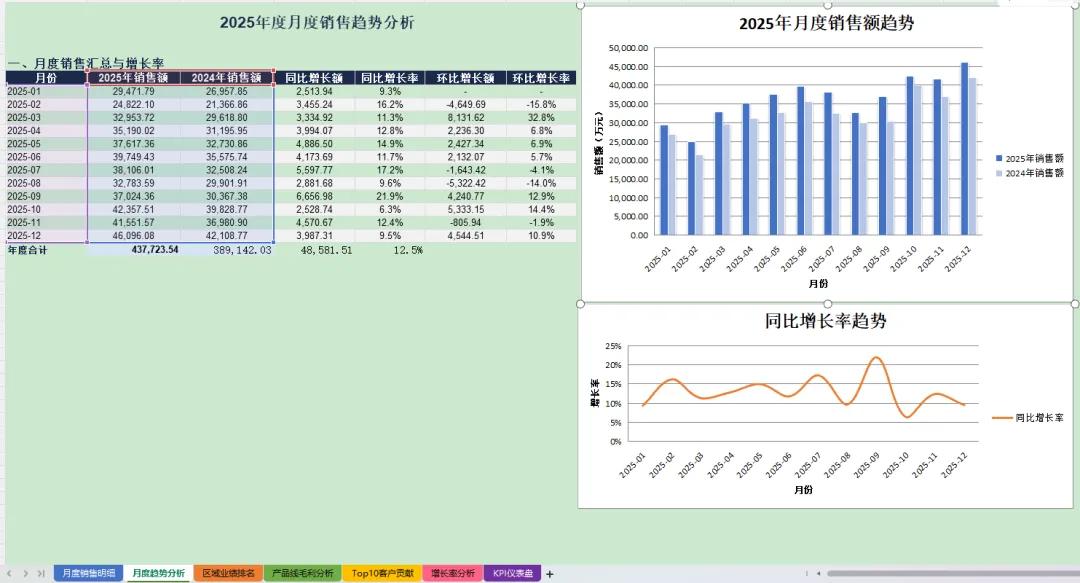Click the next sheet navigation arrow
This screenshot has height=583, width=1080.
click(25, 573)
